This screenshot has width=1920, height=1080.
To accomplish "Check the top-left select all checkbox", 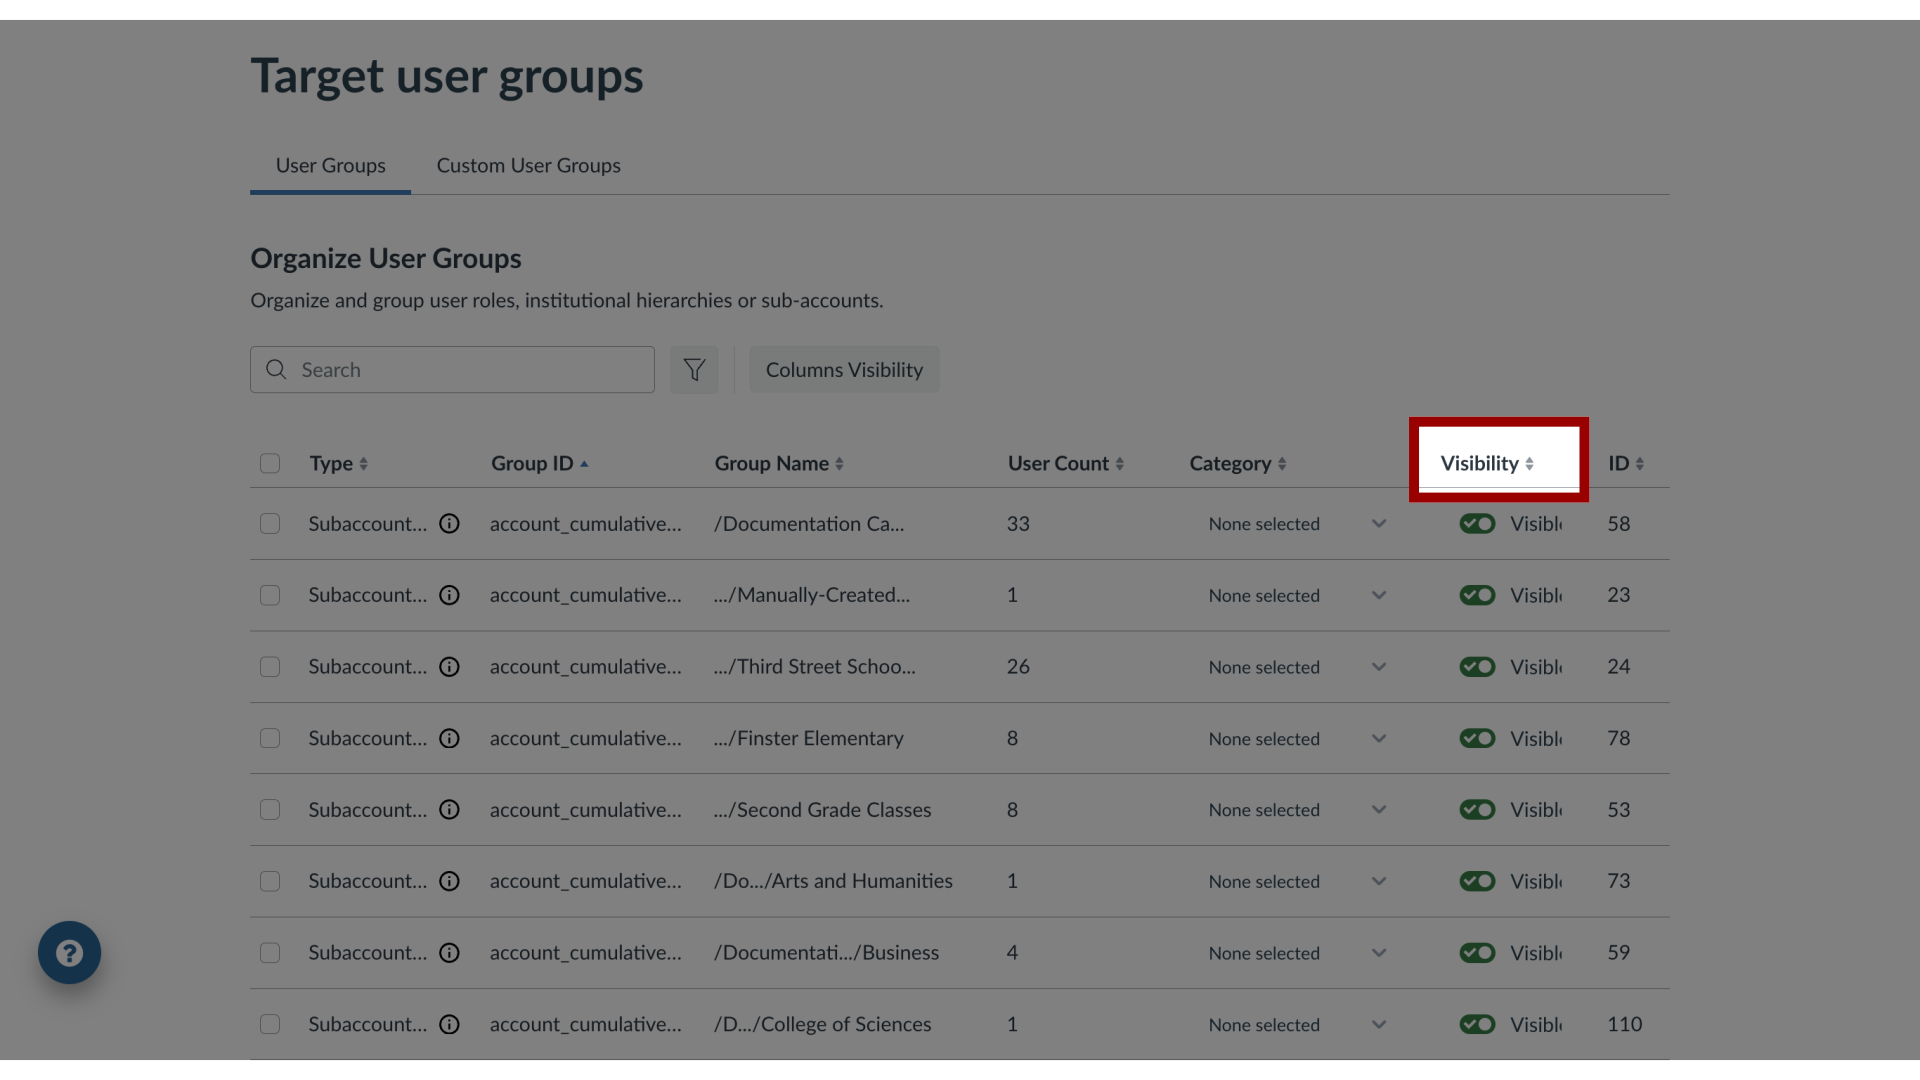I will coord(270,462).
